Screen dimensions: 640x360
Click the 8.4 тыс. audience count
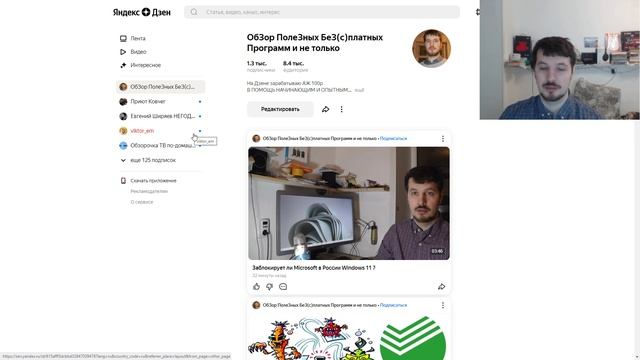tap(293, 64)
